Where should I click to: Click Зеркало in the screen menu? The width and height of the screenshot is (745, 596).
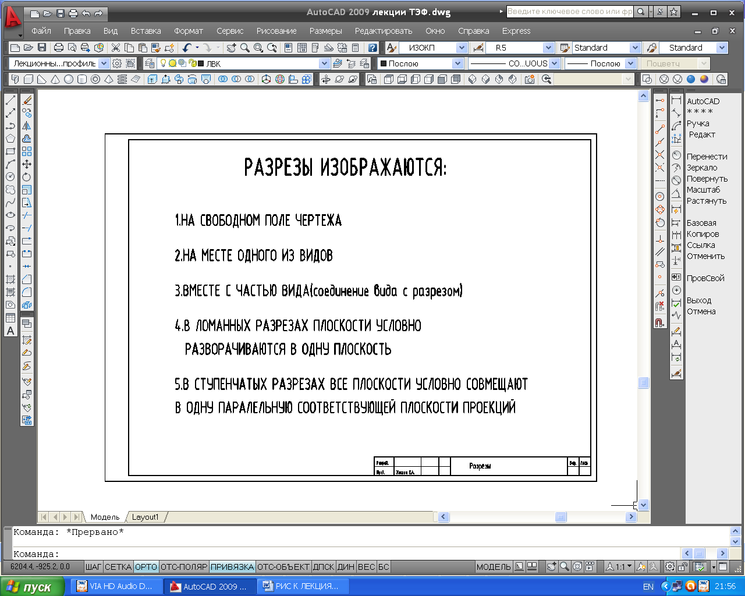[702, 168]
